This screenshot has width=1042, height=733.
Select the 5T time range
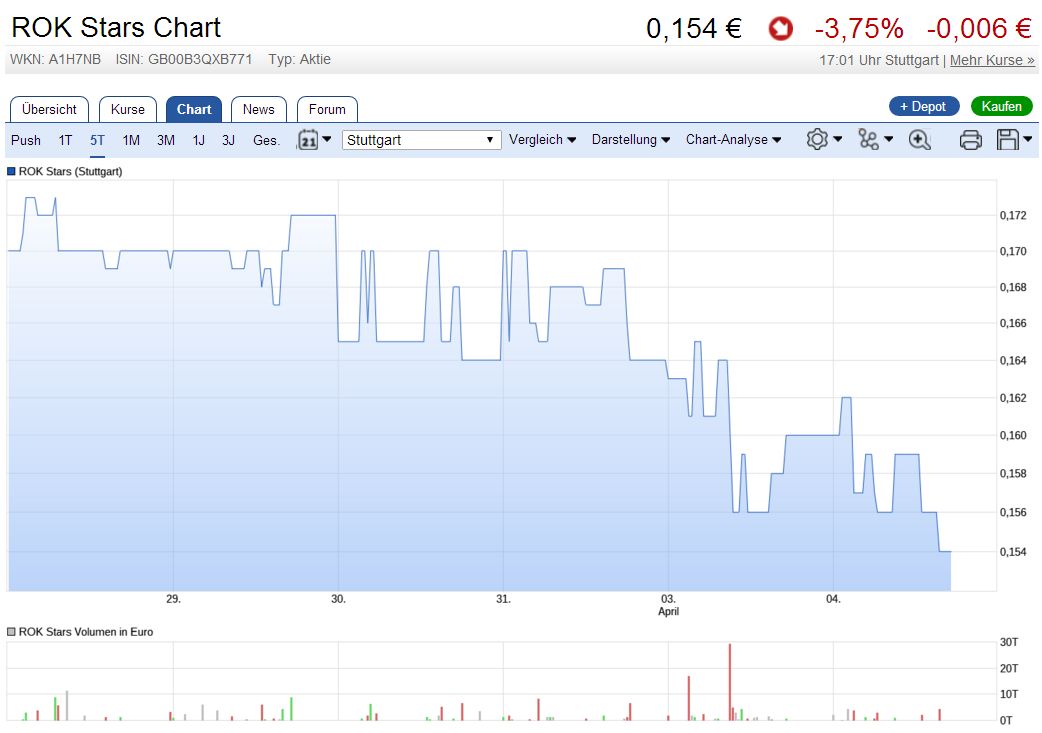pyautogui.click(x=97, y=140)
